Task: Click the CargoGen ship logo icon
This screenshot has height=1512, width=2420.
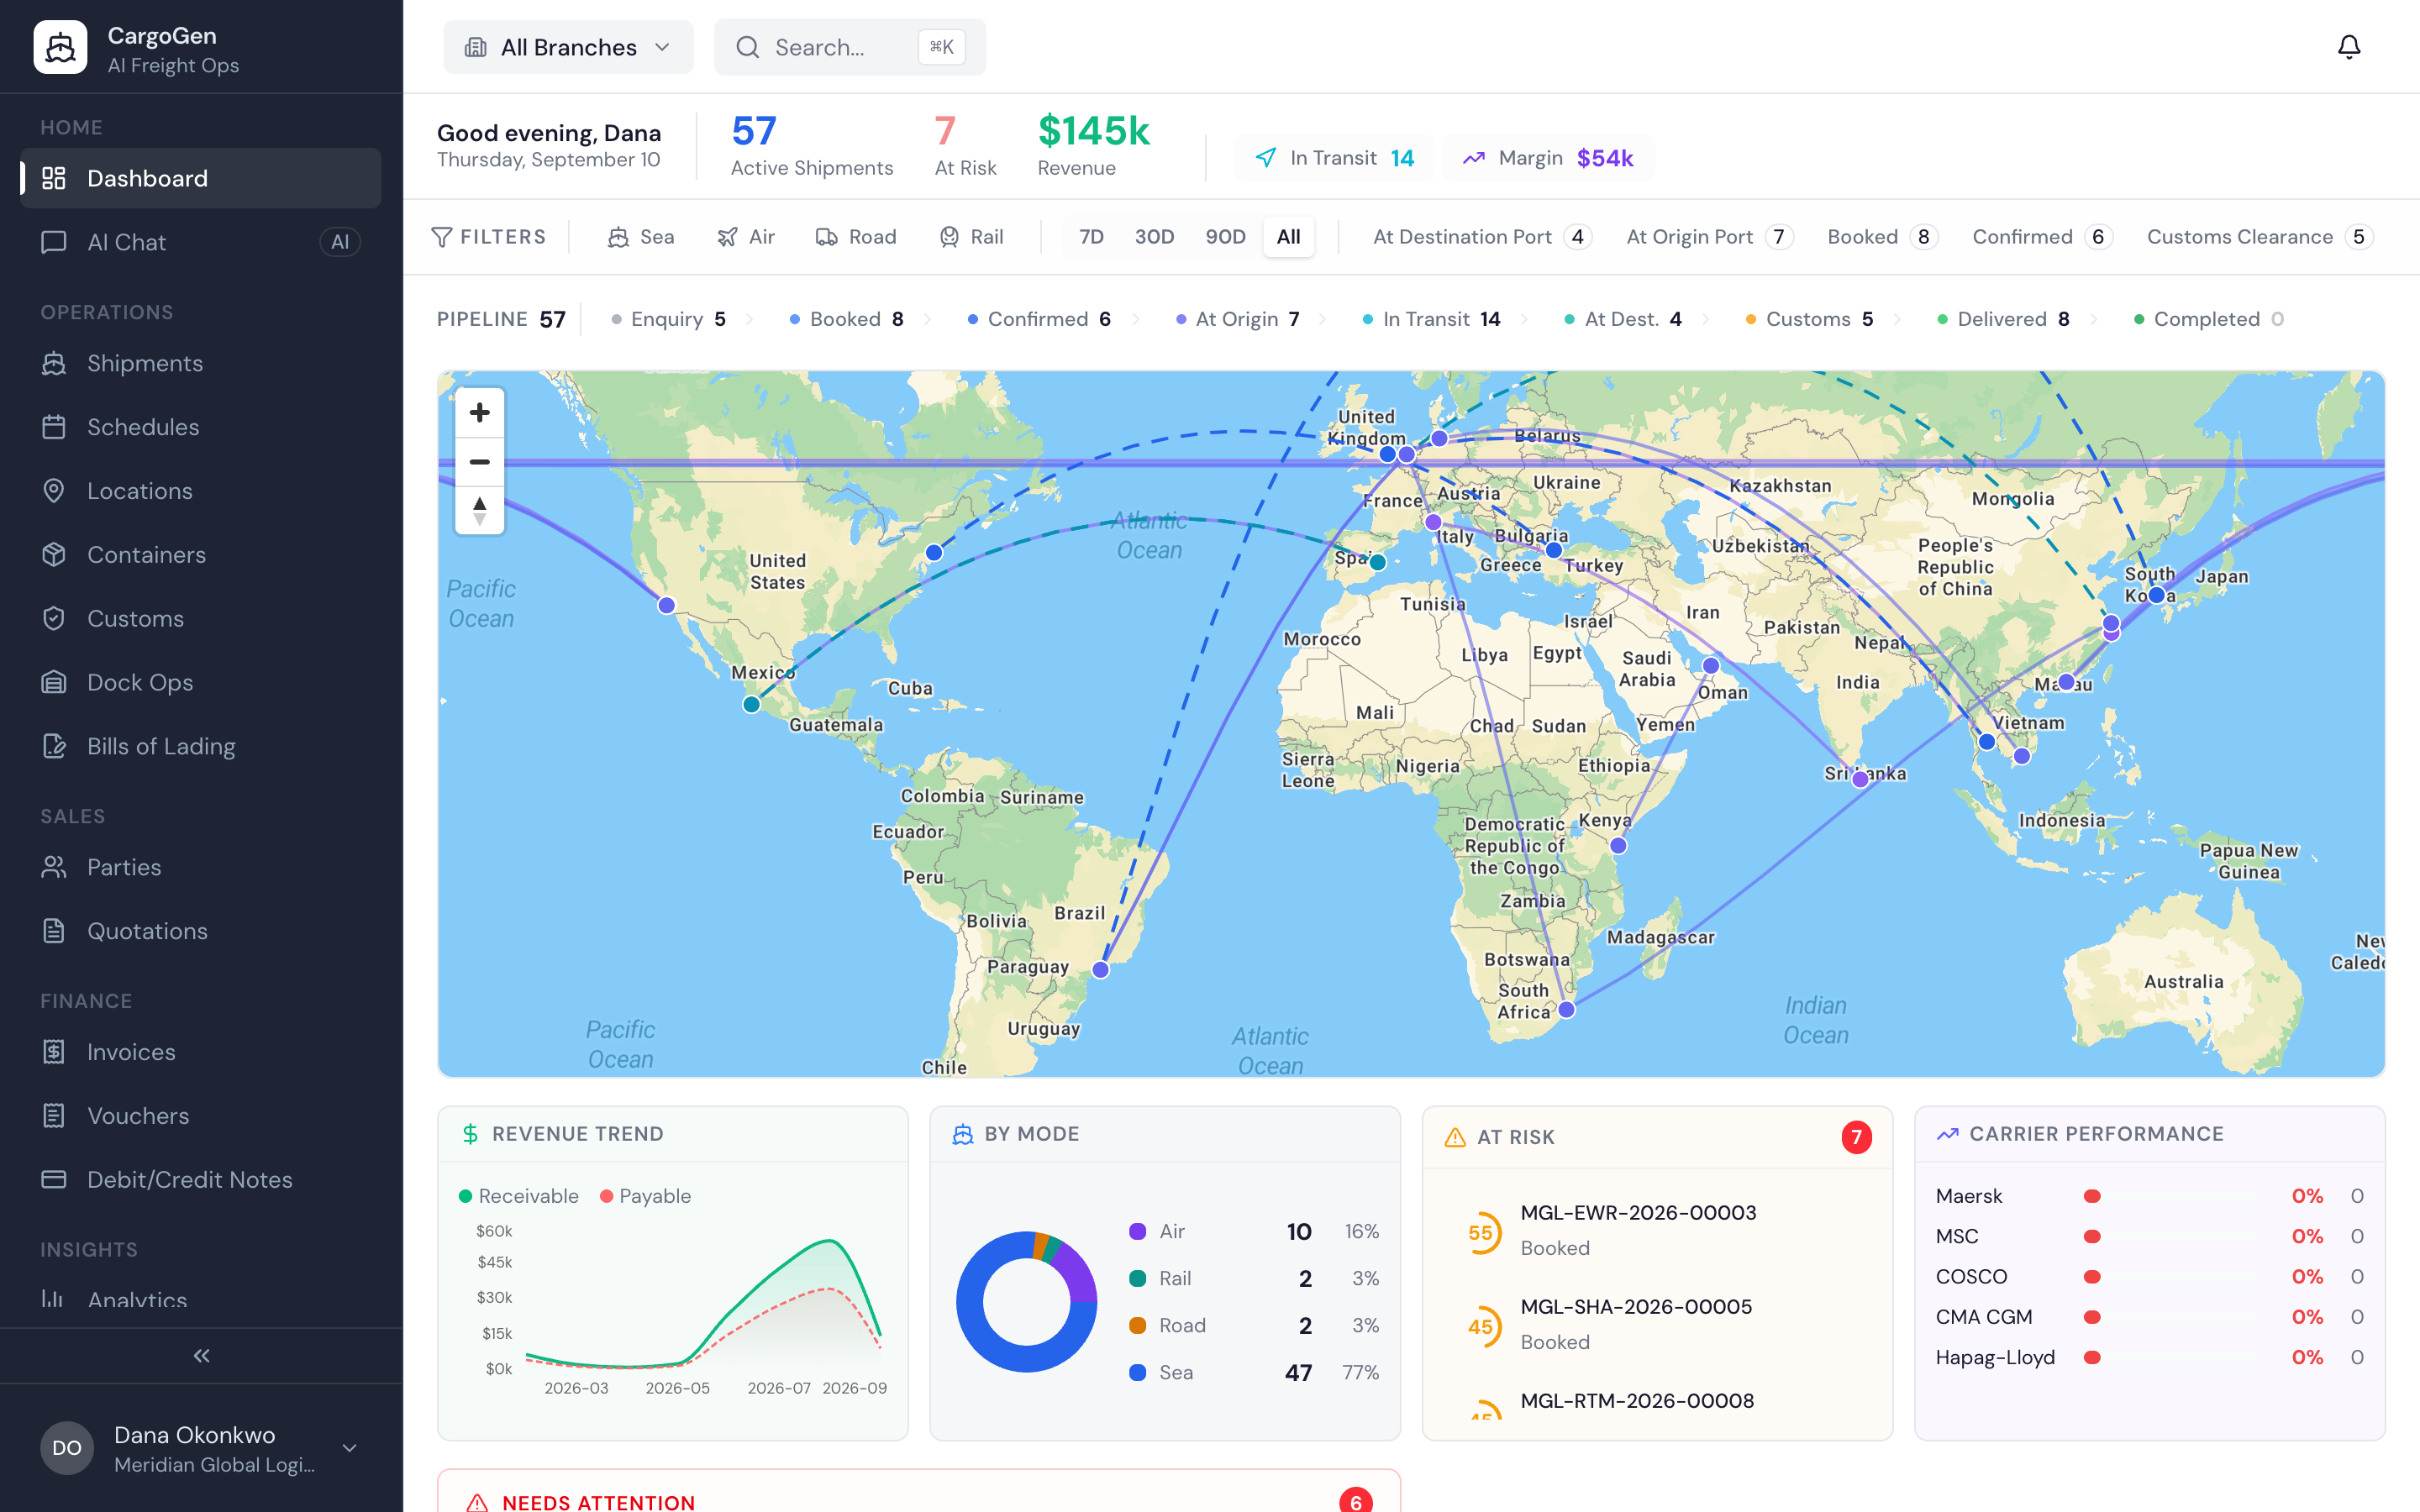Action: coord(60,47)
